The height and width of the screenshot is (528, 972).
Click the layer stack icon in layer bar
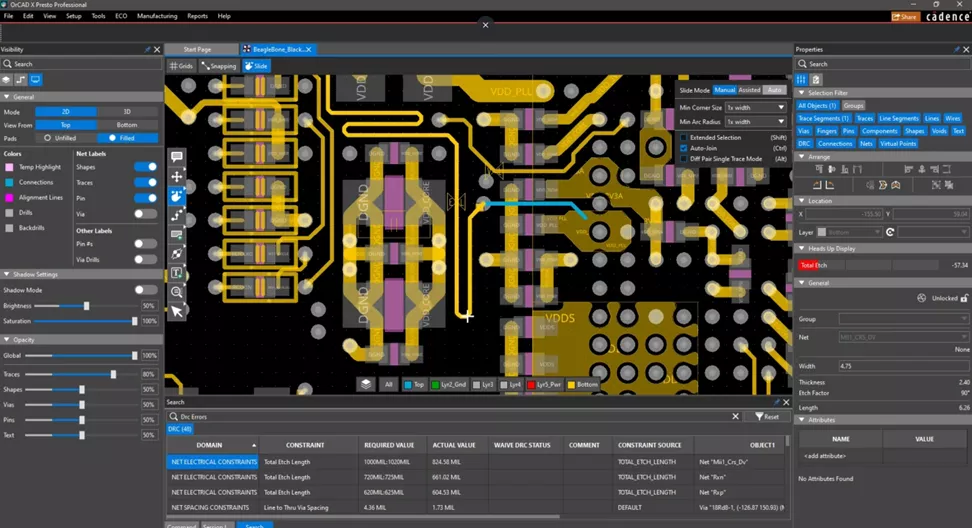(x=366, y=384)
